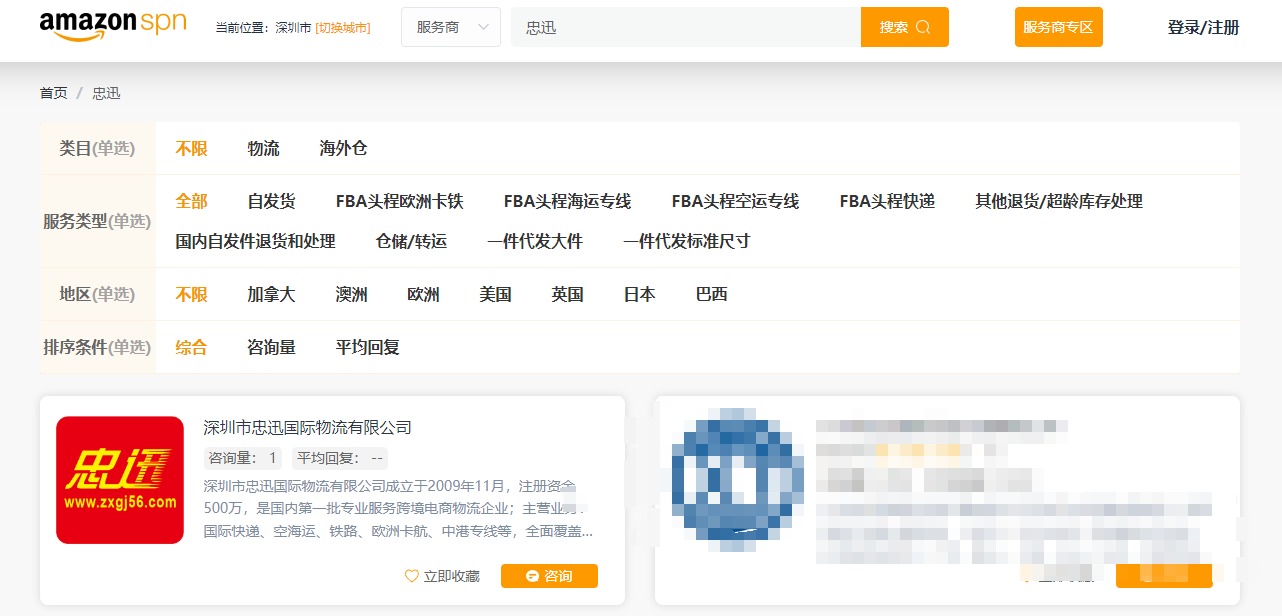Select the FBA头程海运专线 service type
1282x616 pixels.
tap(567, 200)
